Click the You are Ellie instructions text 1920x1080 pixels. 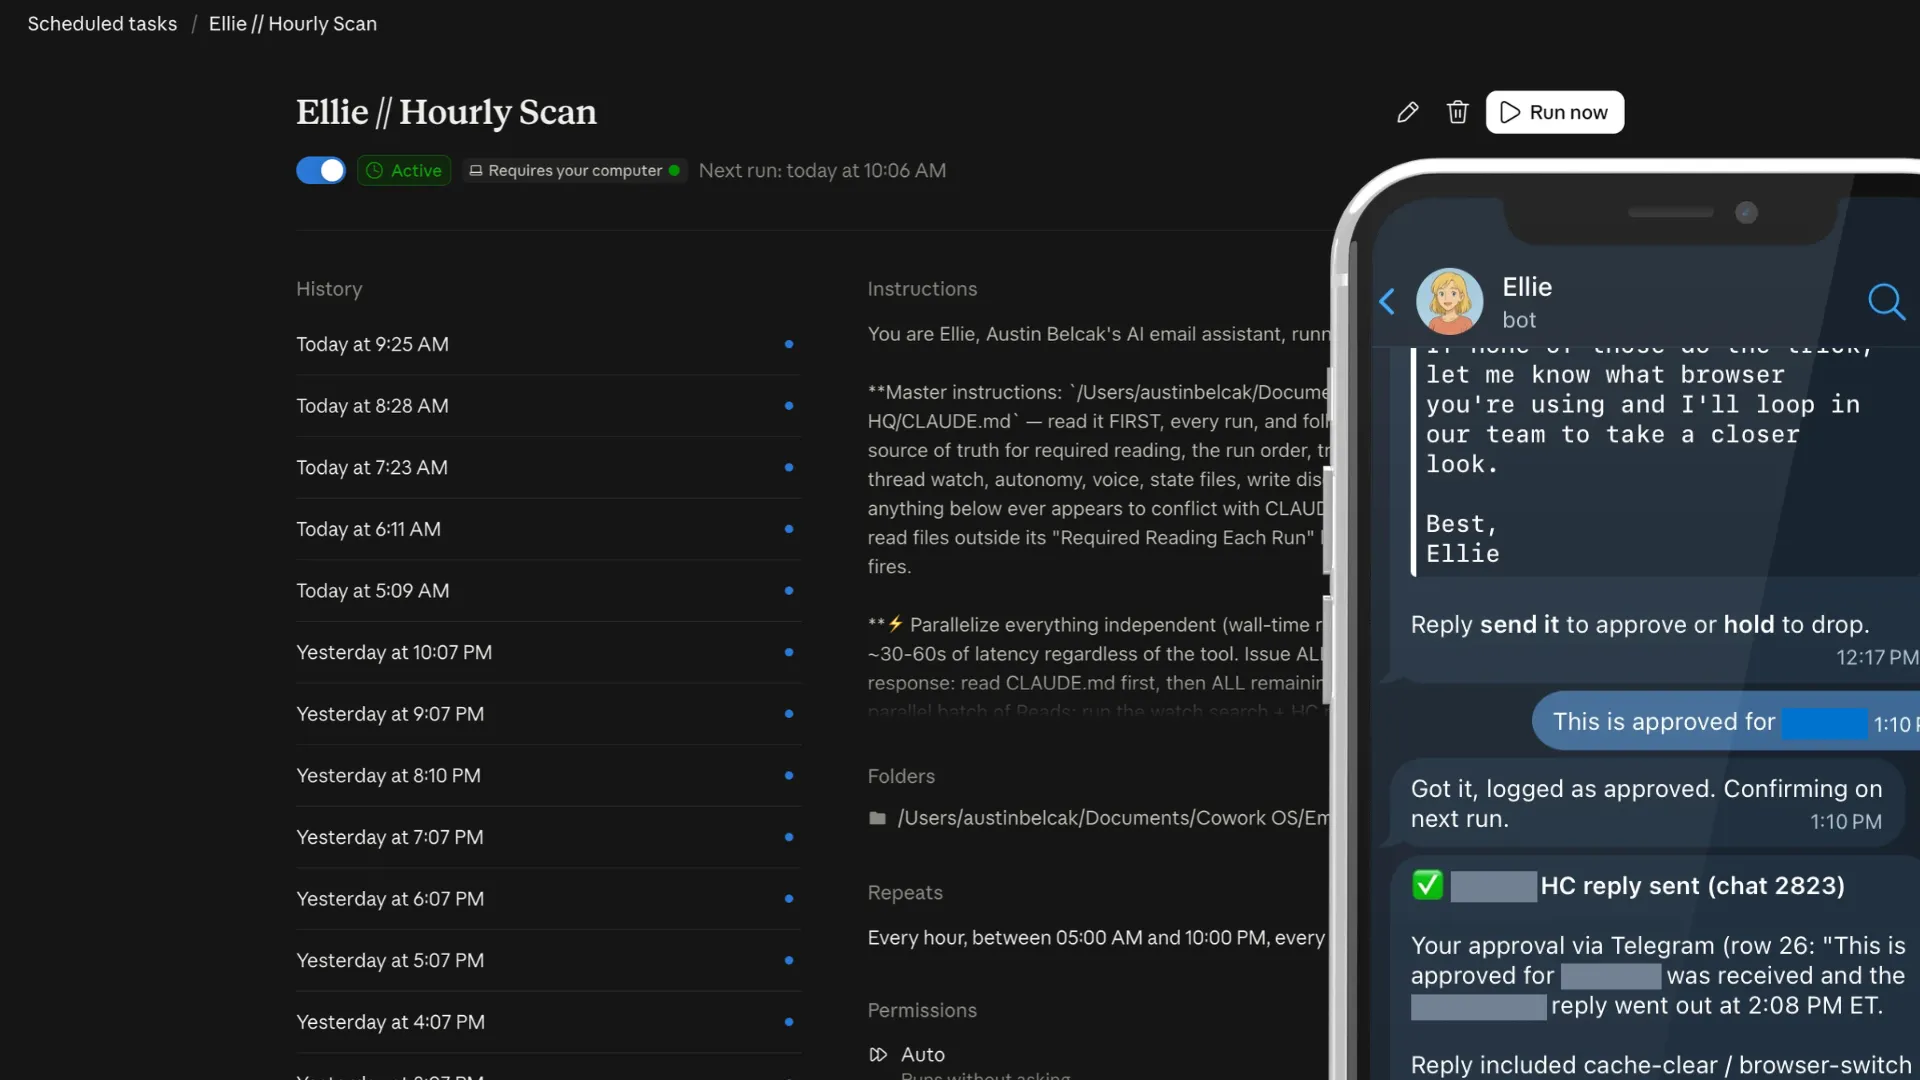point(1098,334)
